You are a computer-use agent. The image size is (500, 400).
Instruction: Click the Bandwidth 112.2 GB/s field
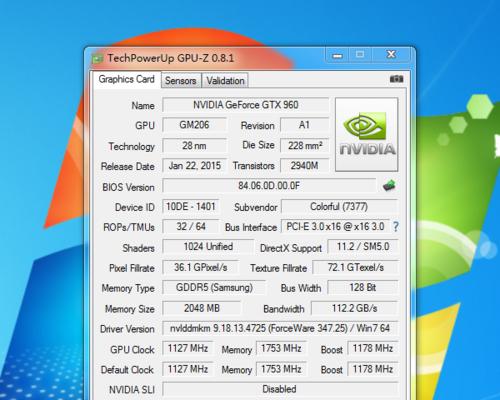[x=354, y=308]
